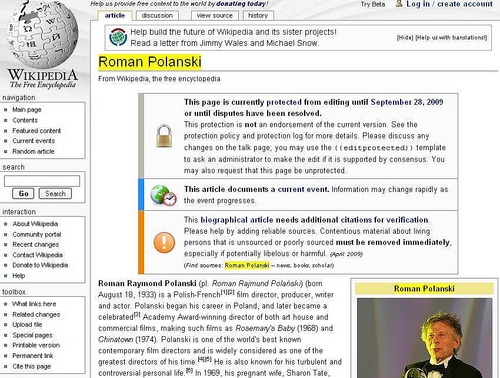The width and height of the screenshot is (500, 378).
Task: Switch to the discussion tab
Action: click(x=157, y=15)
